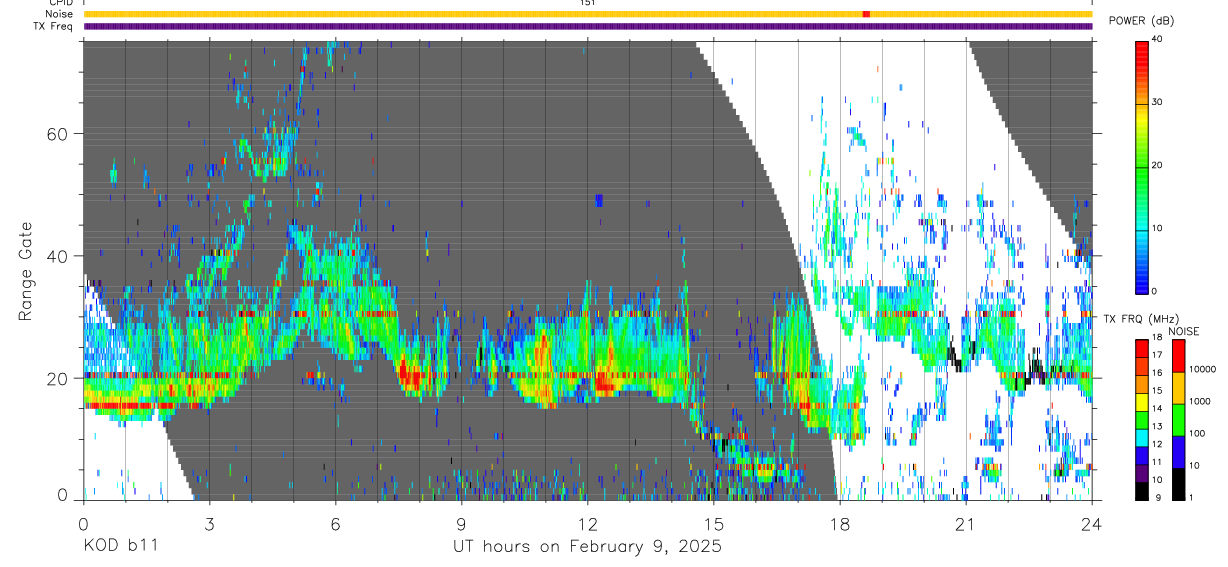Click the 6 hour tick label
Image resolution: width=1228 pixels, height=567 pixels.
pyautogui.click(x=336, y=523)
